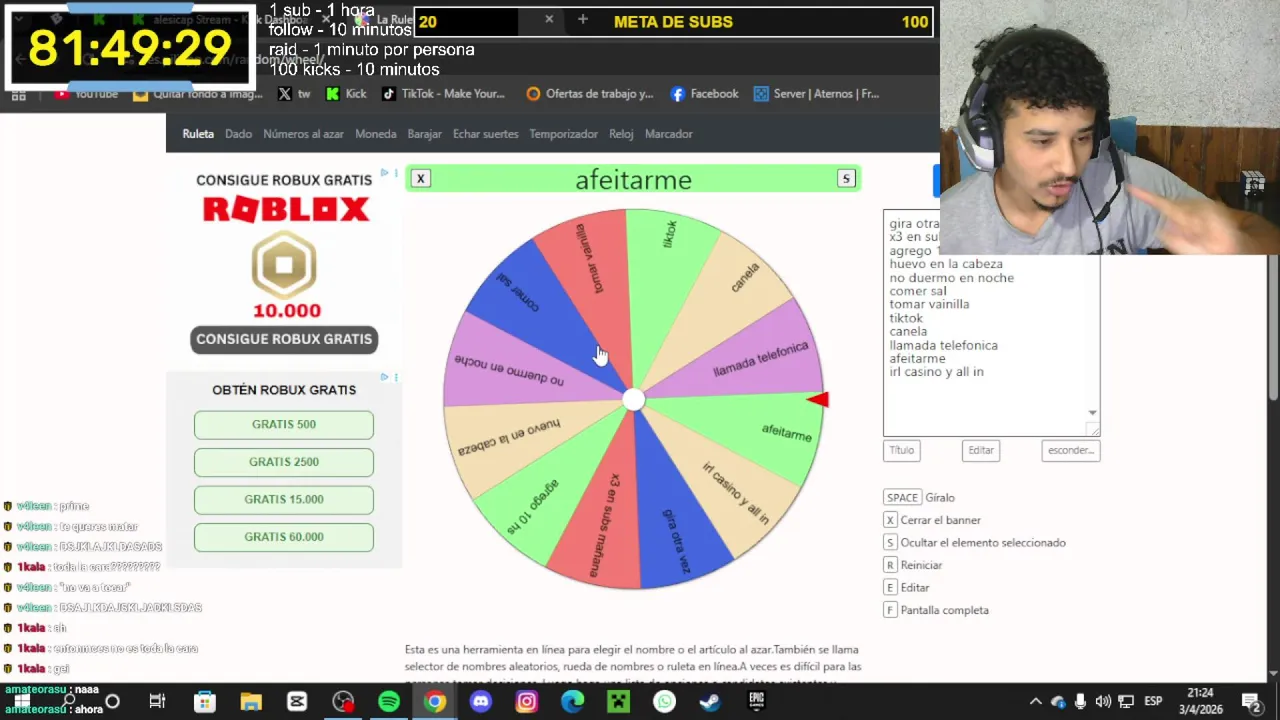The image size is (1280, 720).
Task: Open the notification center icon
Action: (x=1250, y=702)
